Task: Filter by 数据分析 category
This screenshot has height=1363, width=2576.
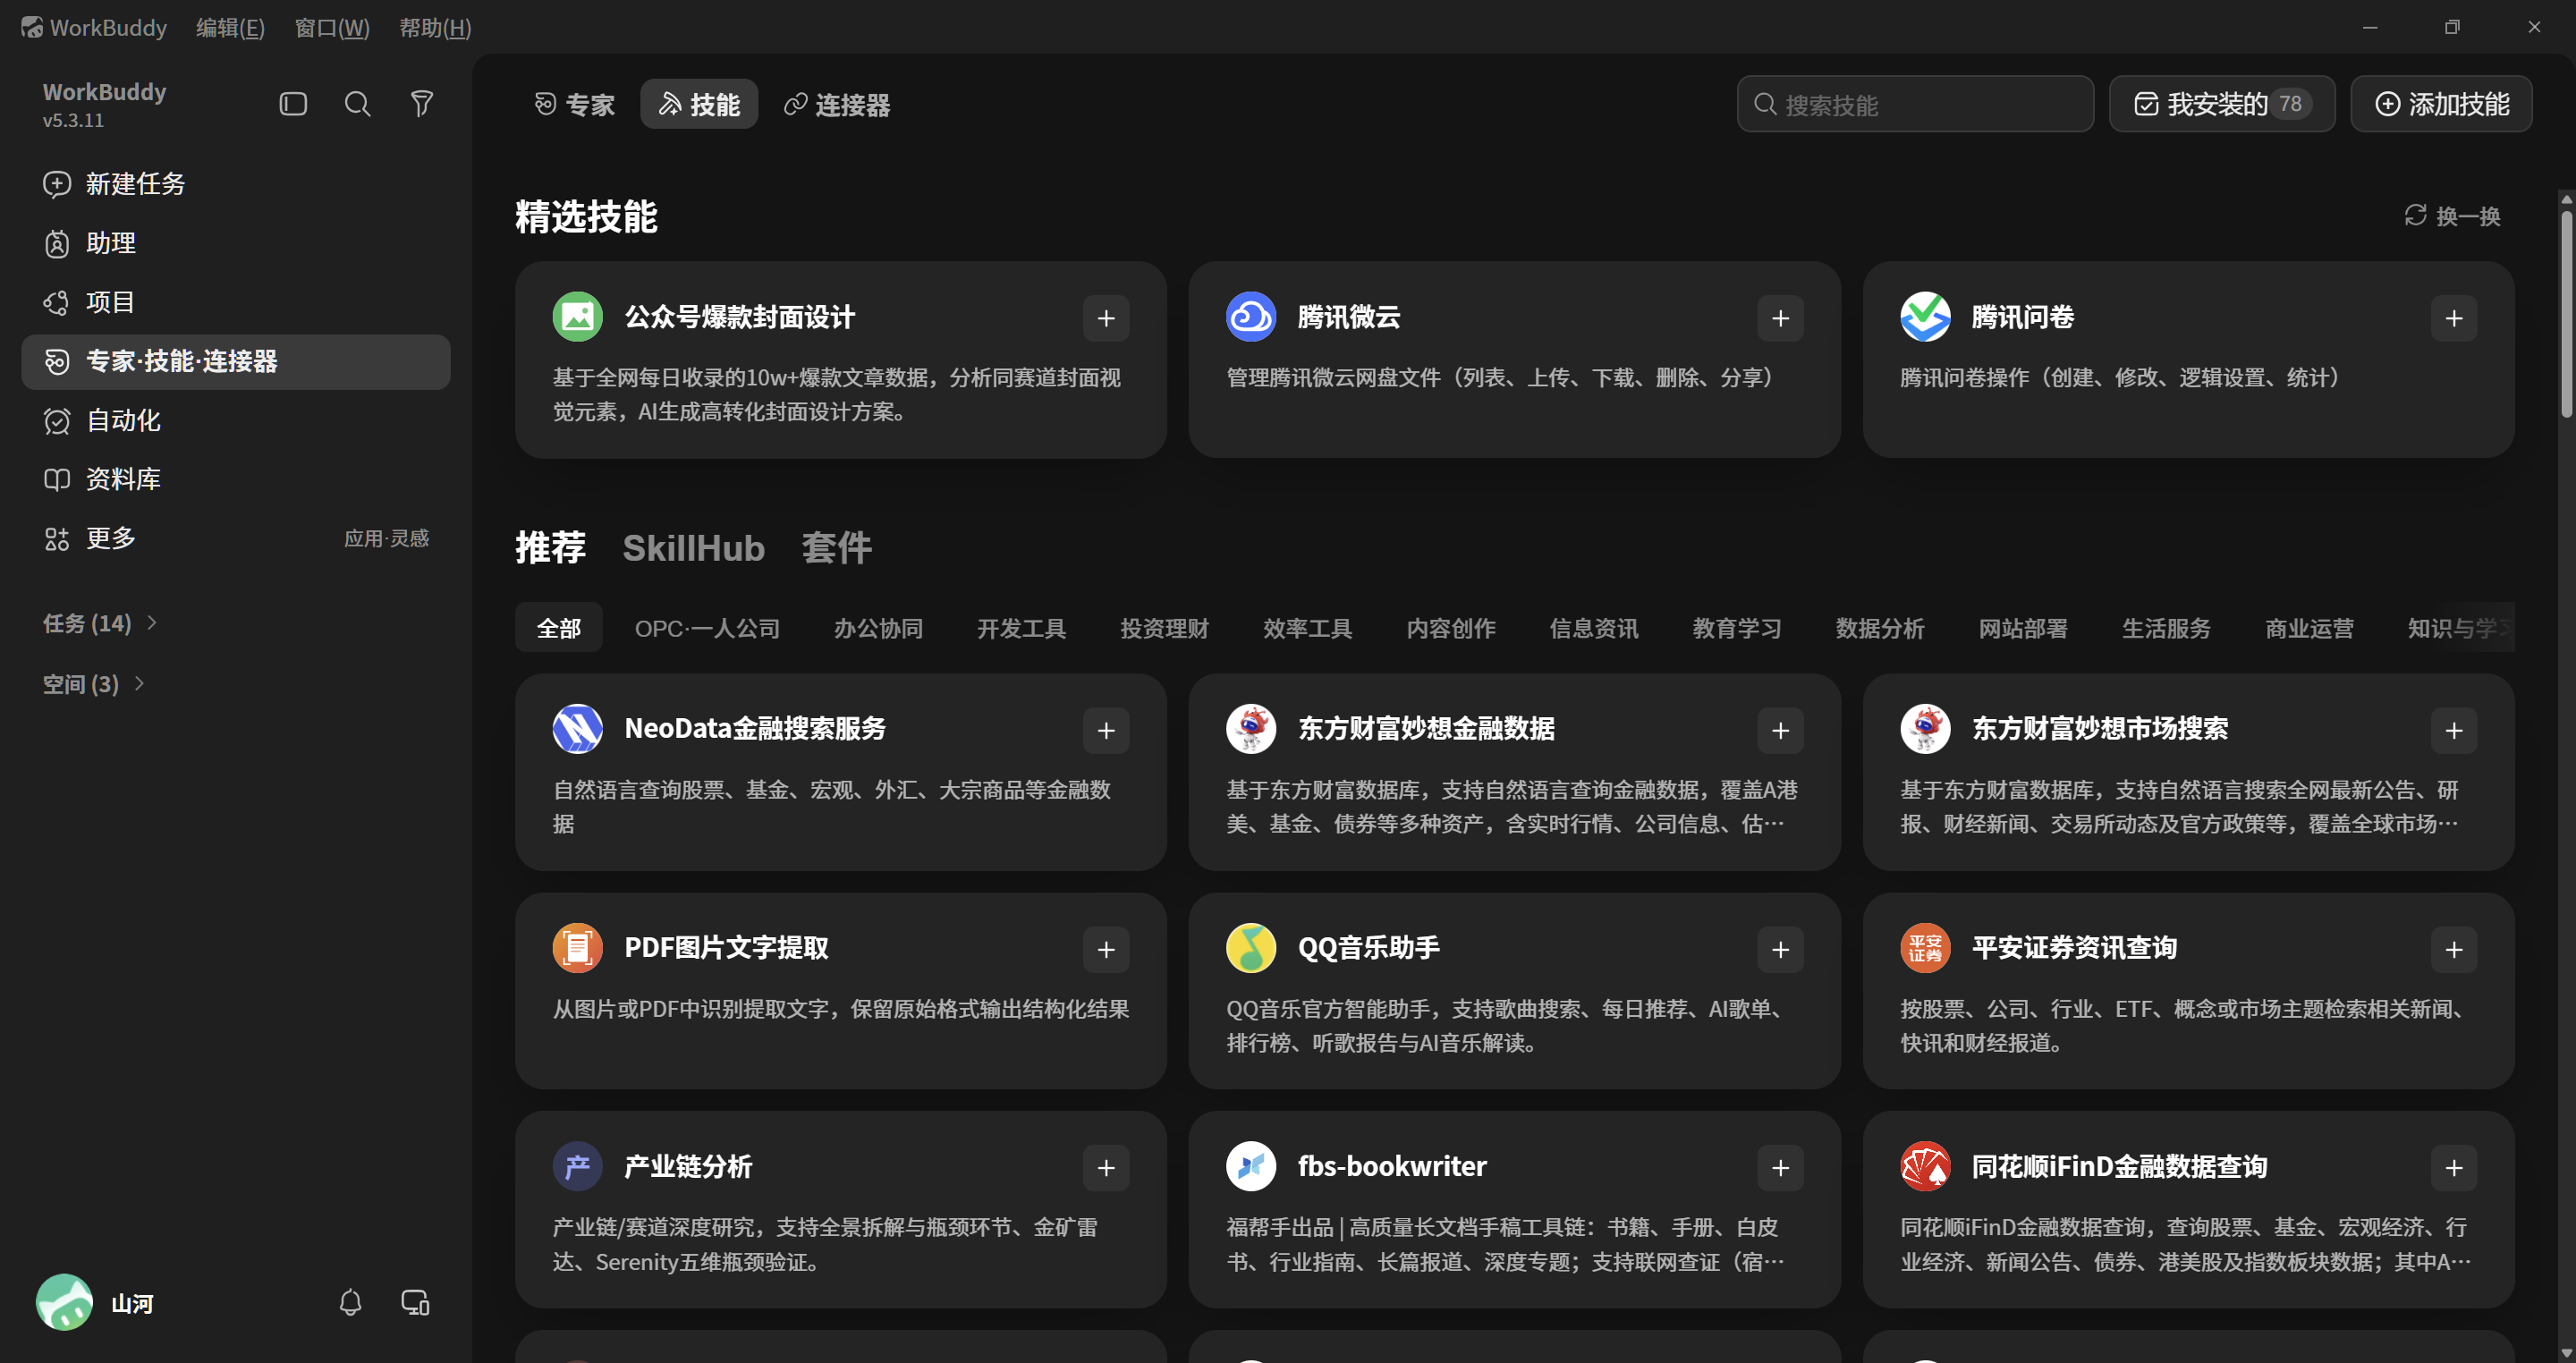Action: click(x=1880, y=628)
